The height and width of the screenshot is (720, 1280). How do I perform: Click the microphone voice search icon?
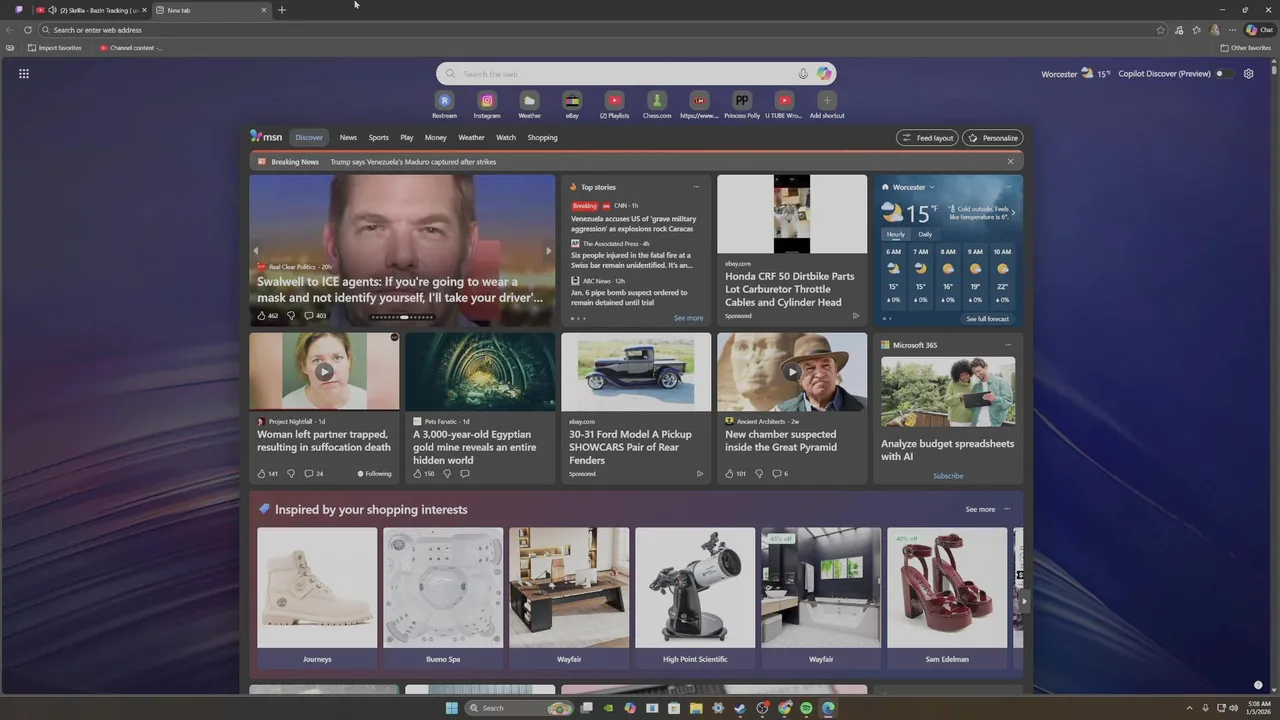click(803, 74)
